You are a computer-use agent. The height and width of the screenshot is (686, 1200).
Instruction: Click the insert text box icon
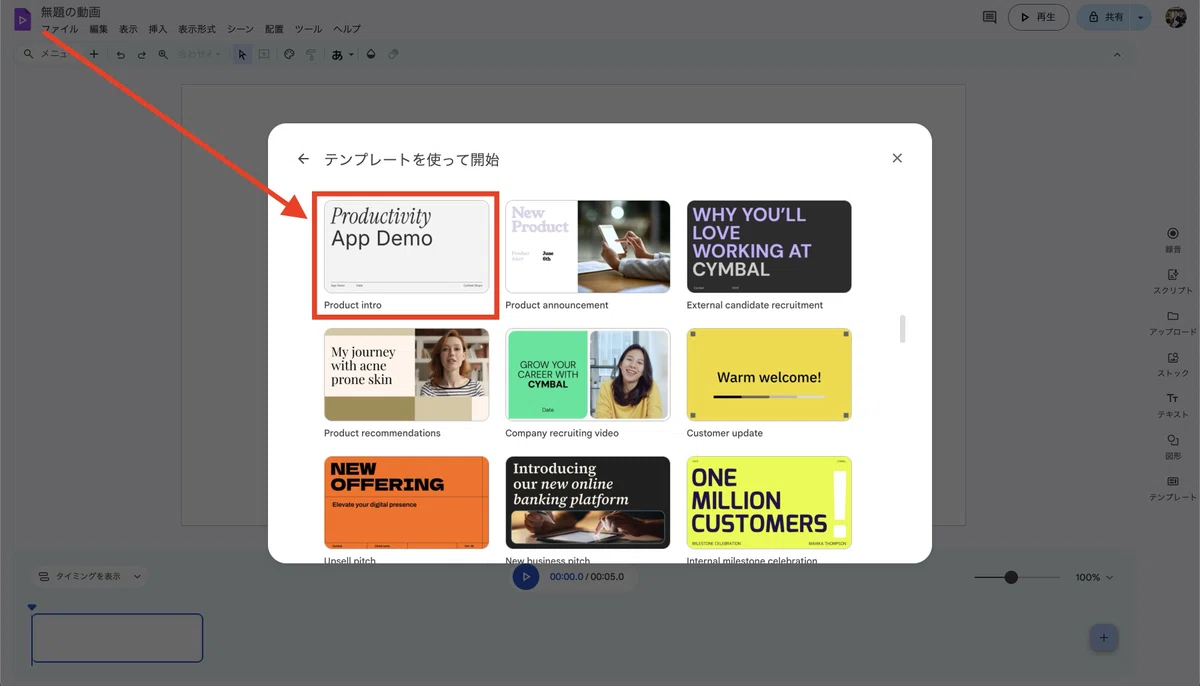[264, 55]
